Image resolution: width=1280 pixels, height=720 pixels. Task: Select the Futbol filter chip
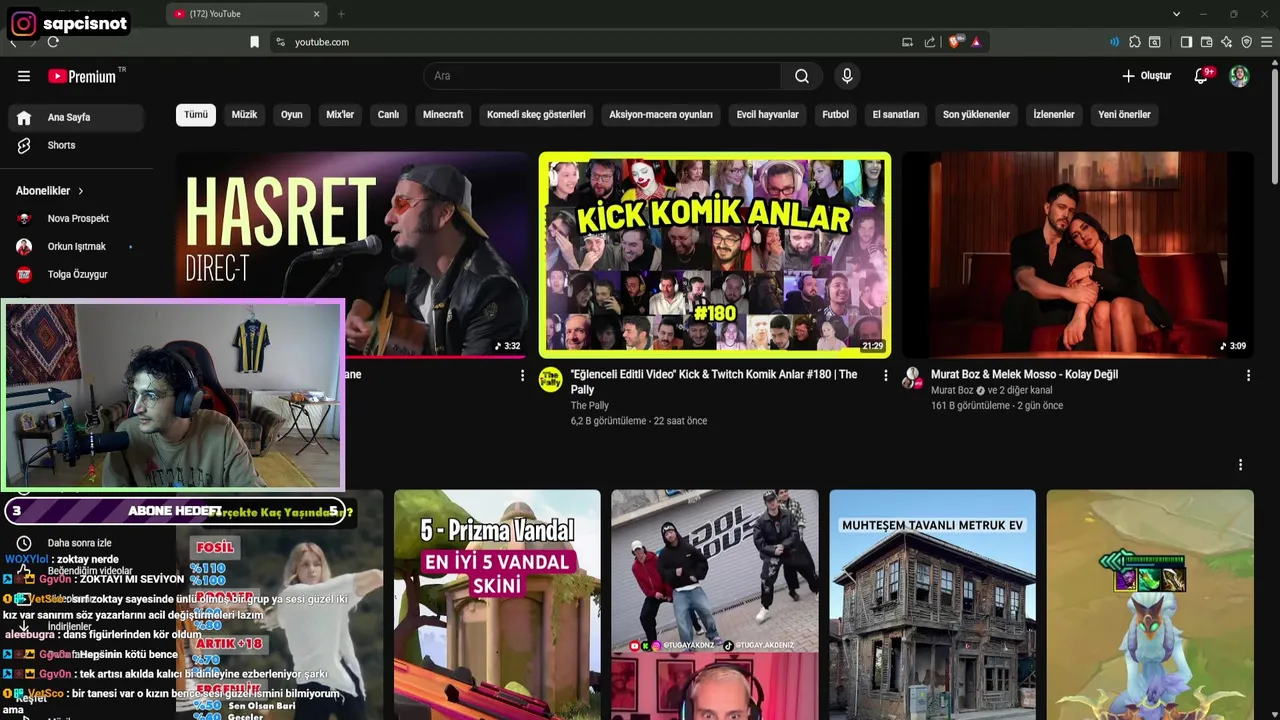835,115
